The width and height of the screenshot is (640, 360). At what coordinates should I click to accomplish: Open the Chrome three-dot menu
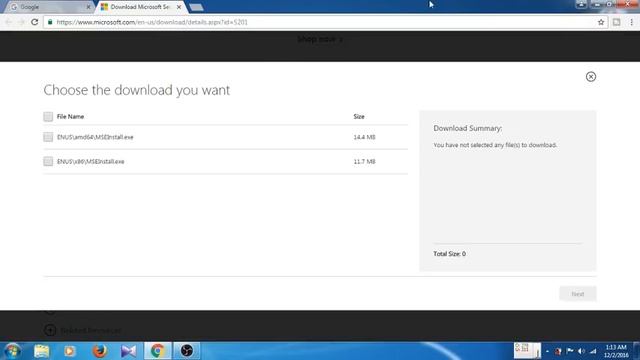[631, 22]
